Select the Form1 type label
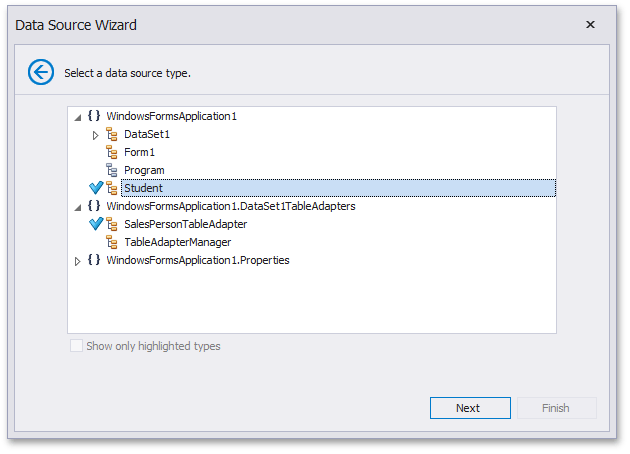This screenshot has height=454, width=630. [139, 152]
